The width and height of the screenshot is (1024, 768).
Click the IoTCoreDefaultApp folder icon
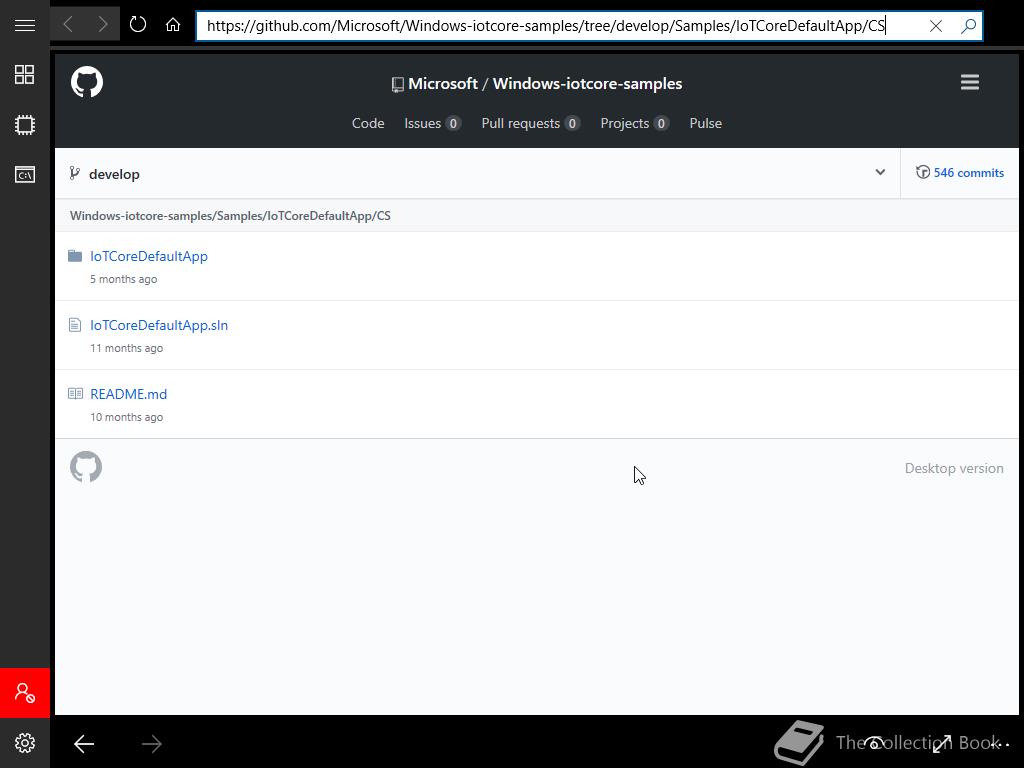click(75, 256)
